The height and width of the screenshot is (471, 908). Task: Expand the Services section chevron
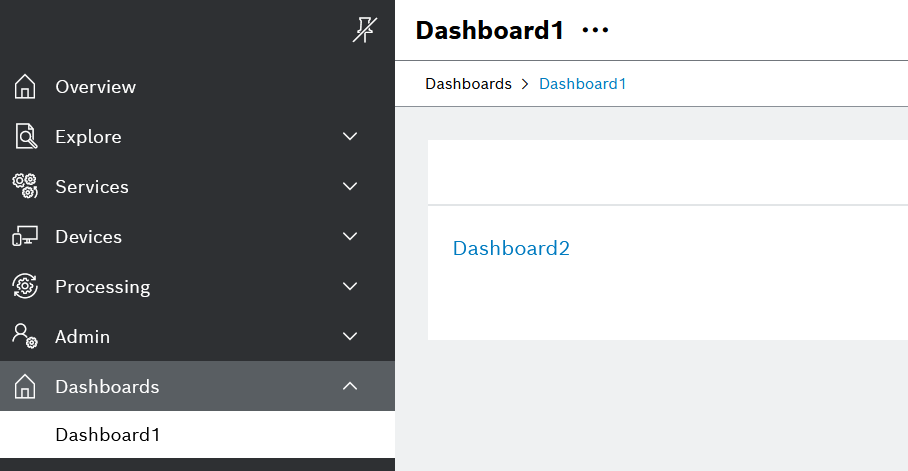tap(350, 187)
